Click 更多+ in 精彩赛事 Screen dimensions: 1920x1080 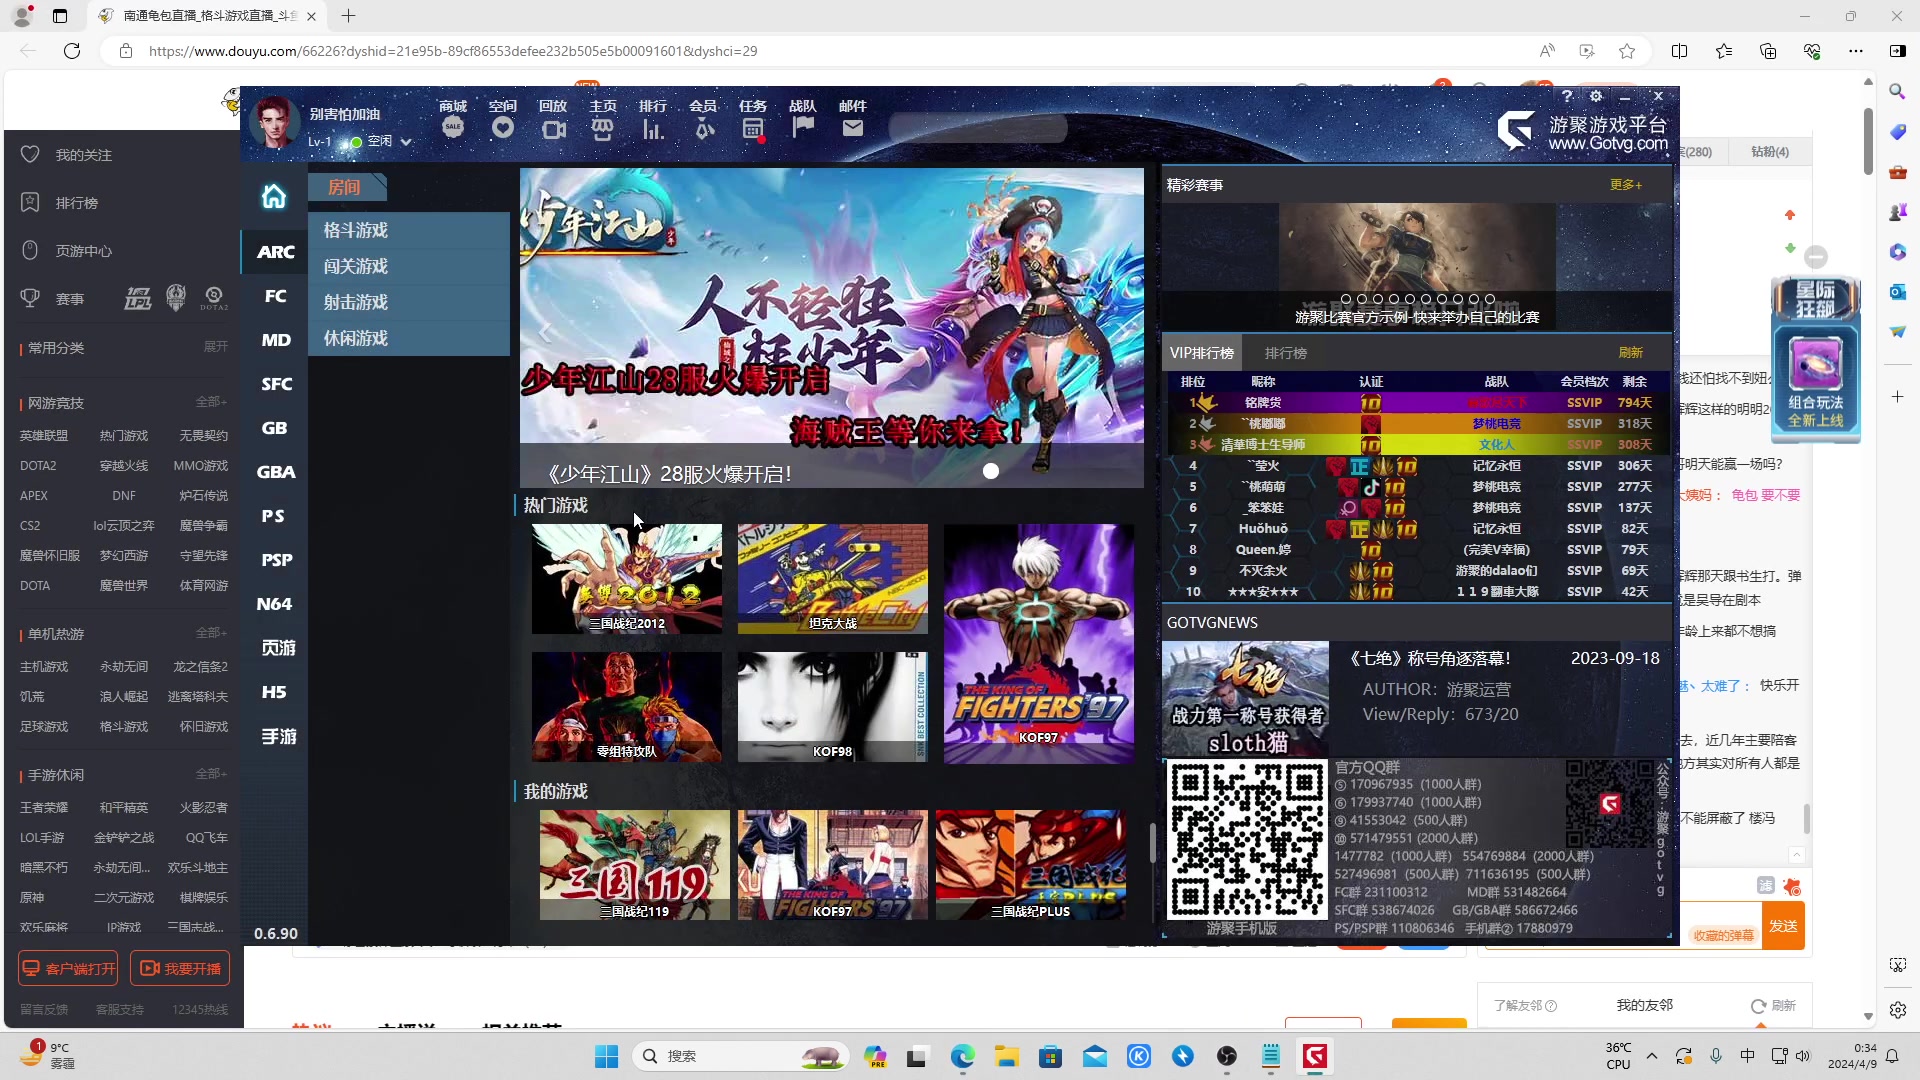pos(1626,185)
